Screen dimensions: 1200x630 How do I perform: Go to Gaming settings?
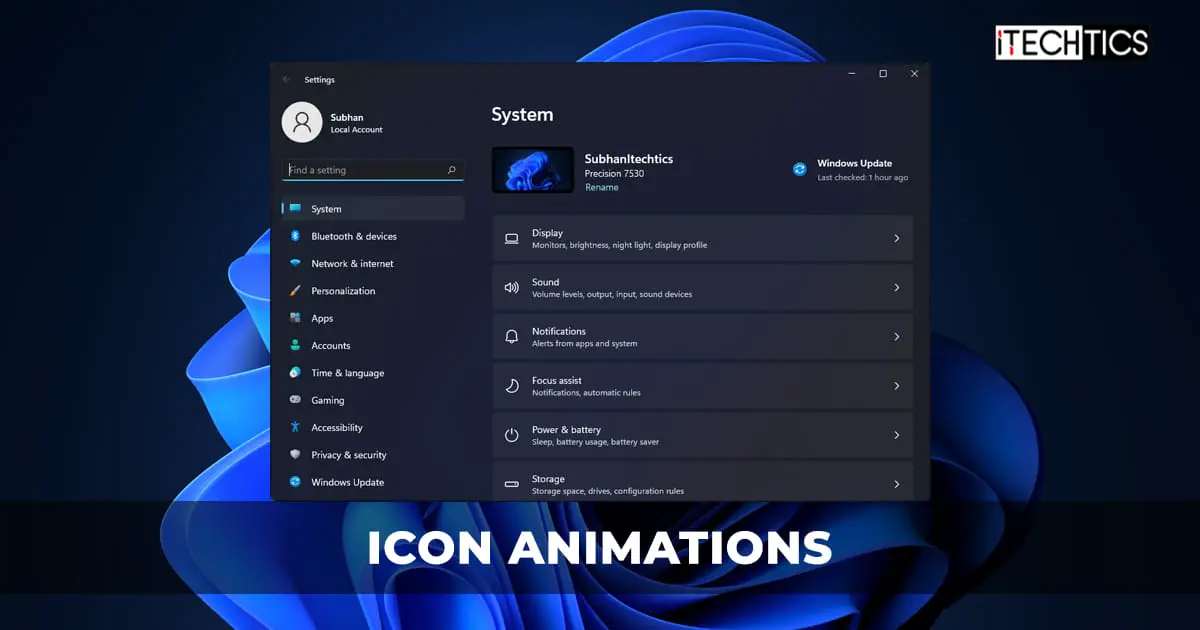373,400
